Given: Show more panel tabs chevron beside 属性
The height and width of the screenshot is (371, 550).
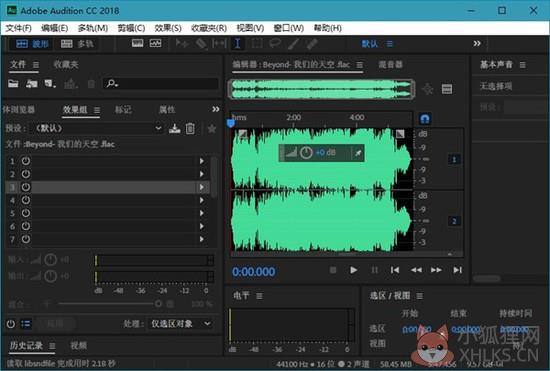Looking at the screenshot, I should point(216,109).
